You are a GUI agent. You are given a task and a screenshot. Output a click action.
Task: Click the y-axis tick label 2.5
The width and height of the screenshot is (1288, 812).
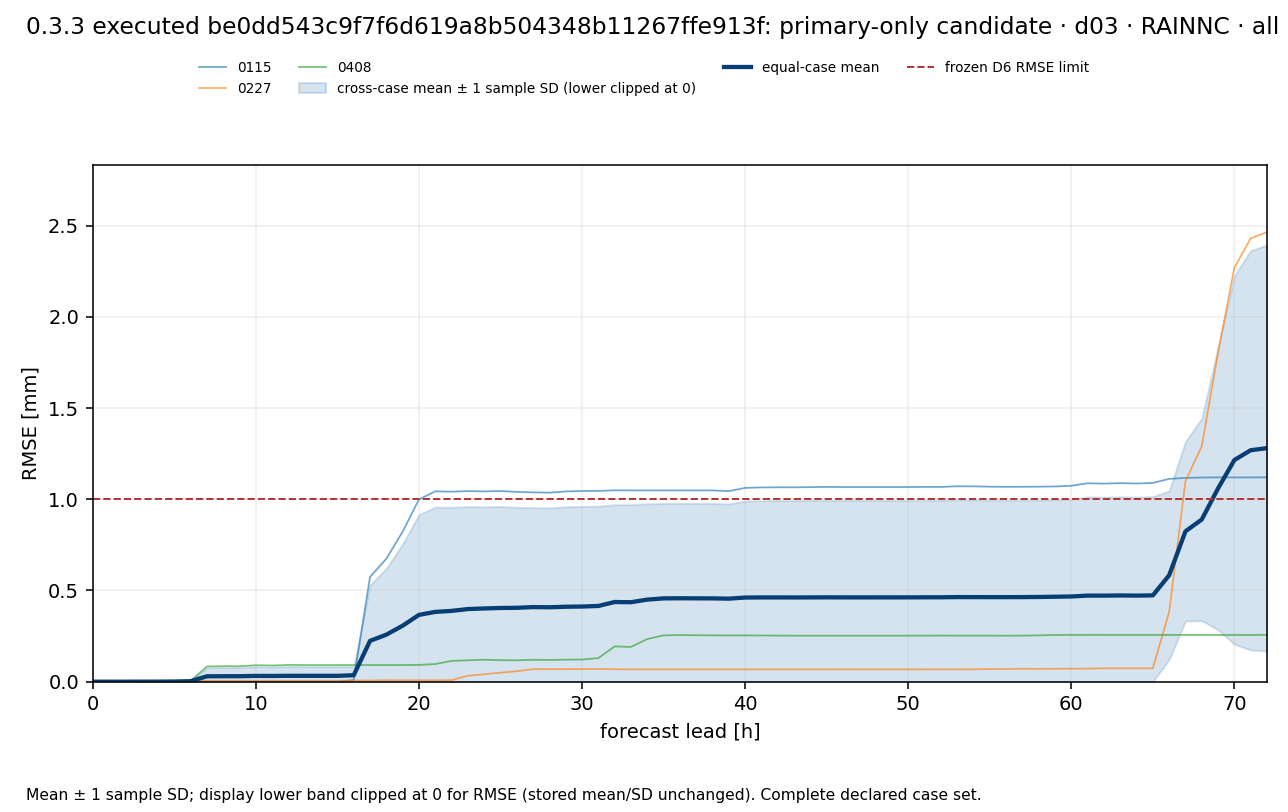64,226
